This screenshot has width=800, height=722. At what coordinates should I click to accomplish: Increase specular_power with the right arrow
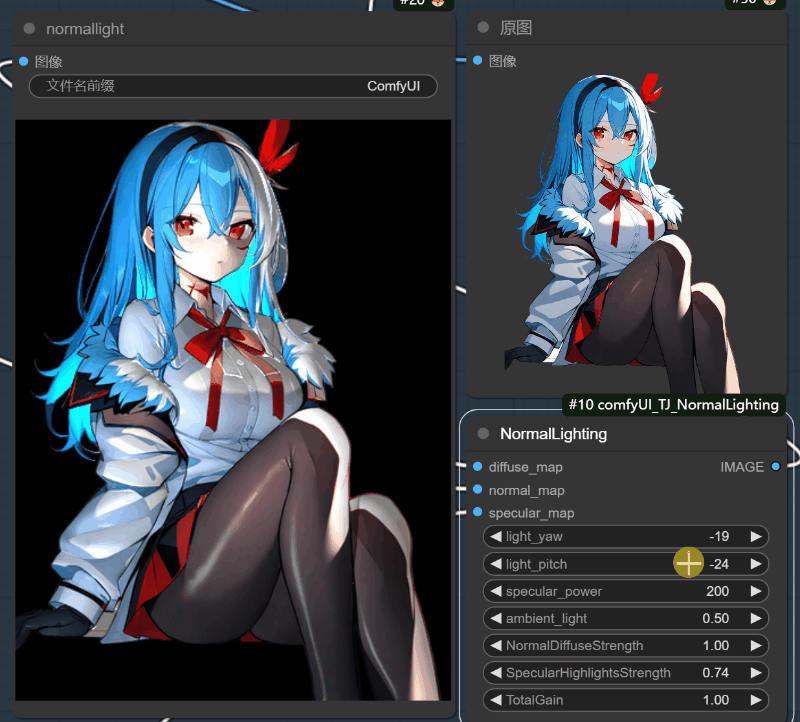tap(756, 591)
